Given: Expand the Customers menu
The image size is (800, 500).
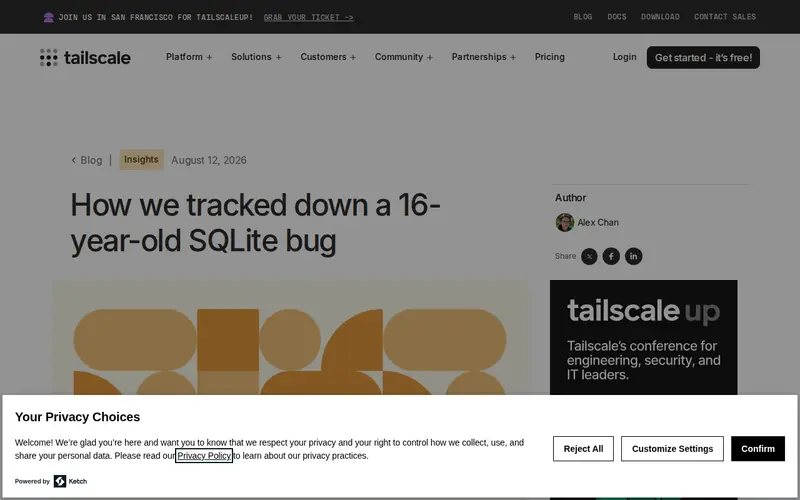Looking at the screenshot, I should tap(328, 57).
